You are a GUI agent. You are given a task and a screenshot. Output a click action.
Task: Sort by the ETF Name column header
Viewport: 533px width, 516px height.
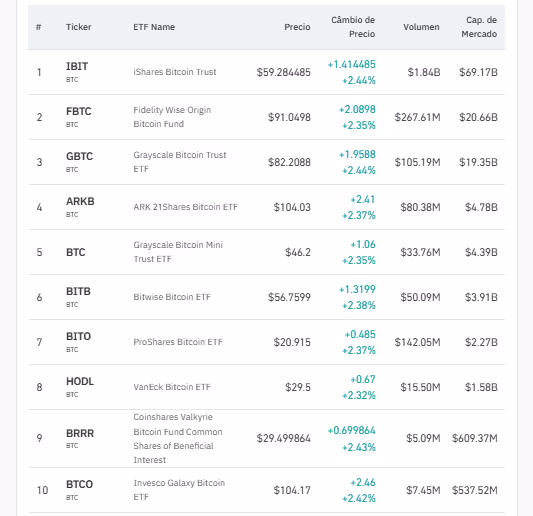pos(154,27)
